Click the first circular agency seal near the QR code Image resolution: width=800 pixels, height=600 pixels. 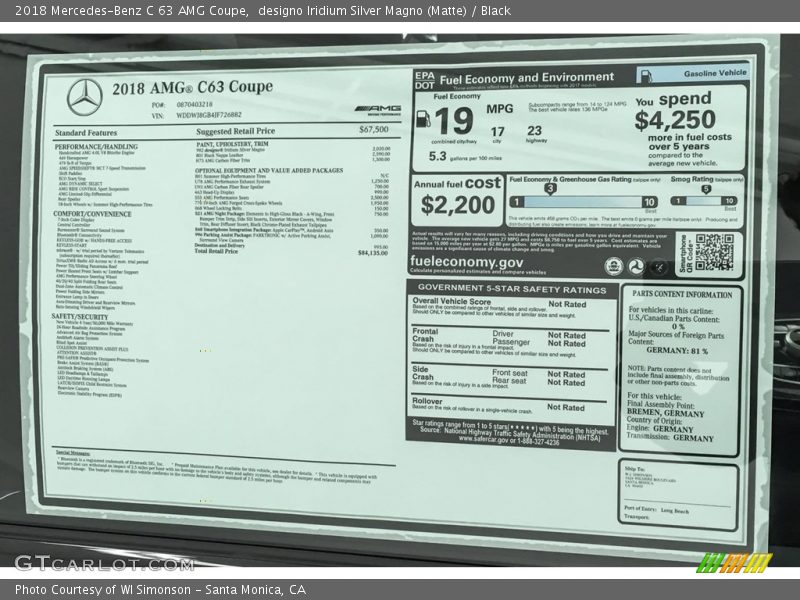tap(613, 266)
